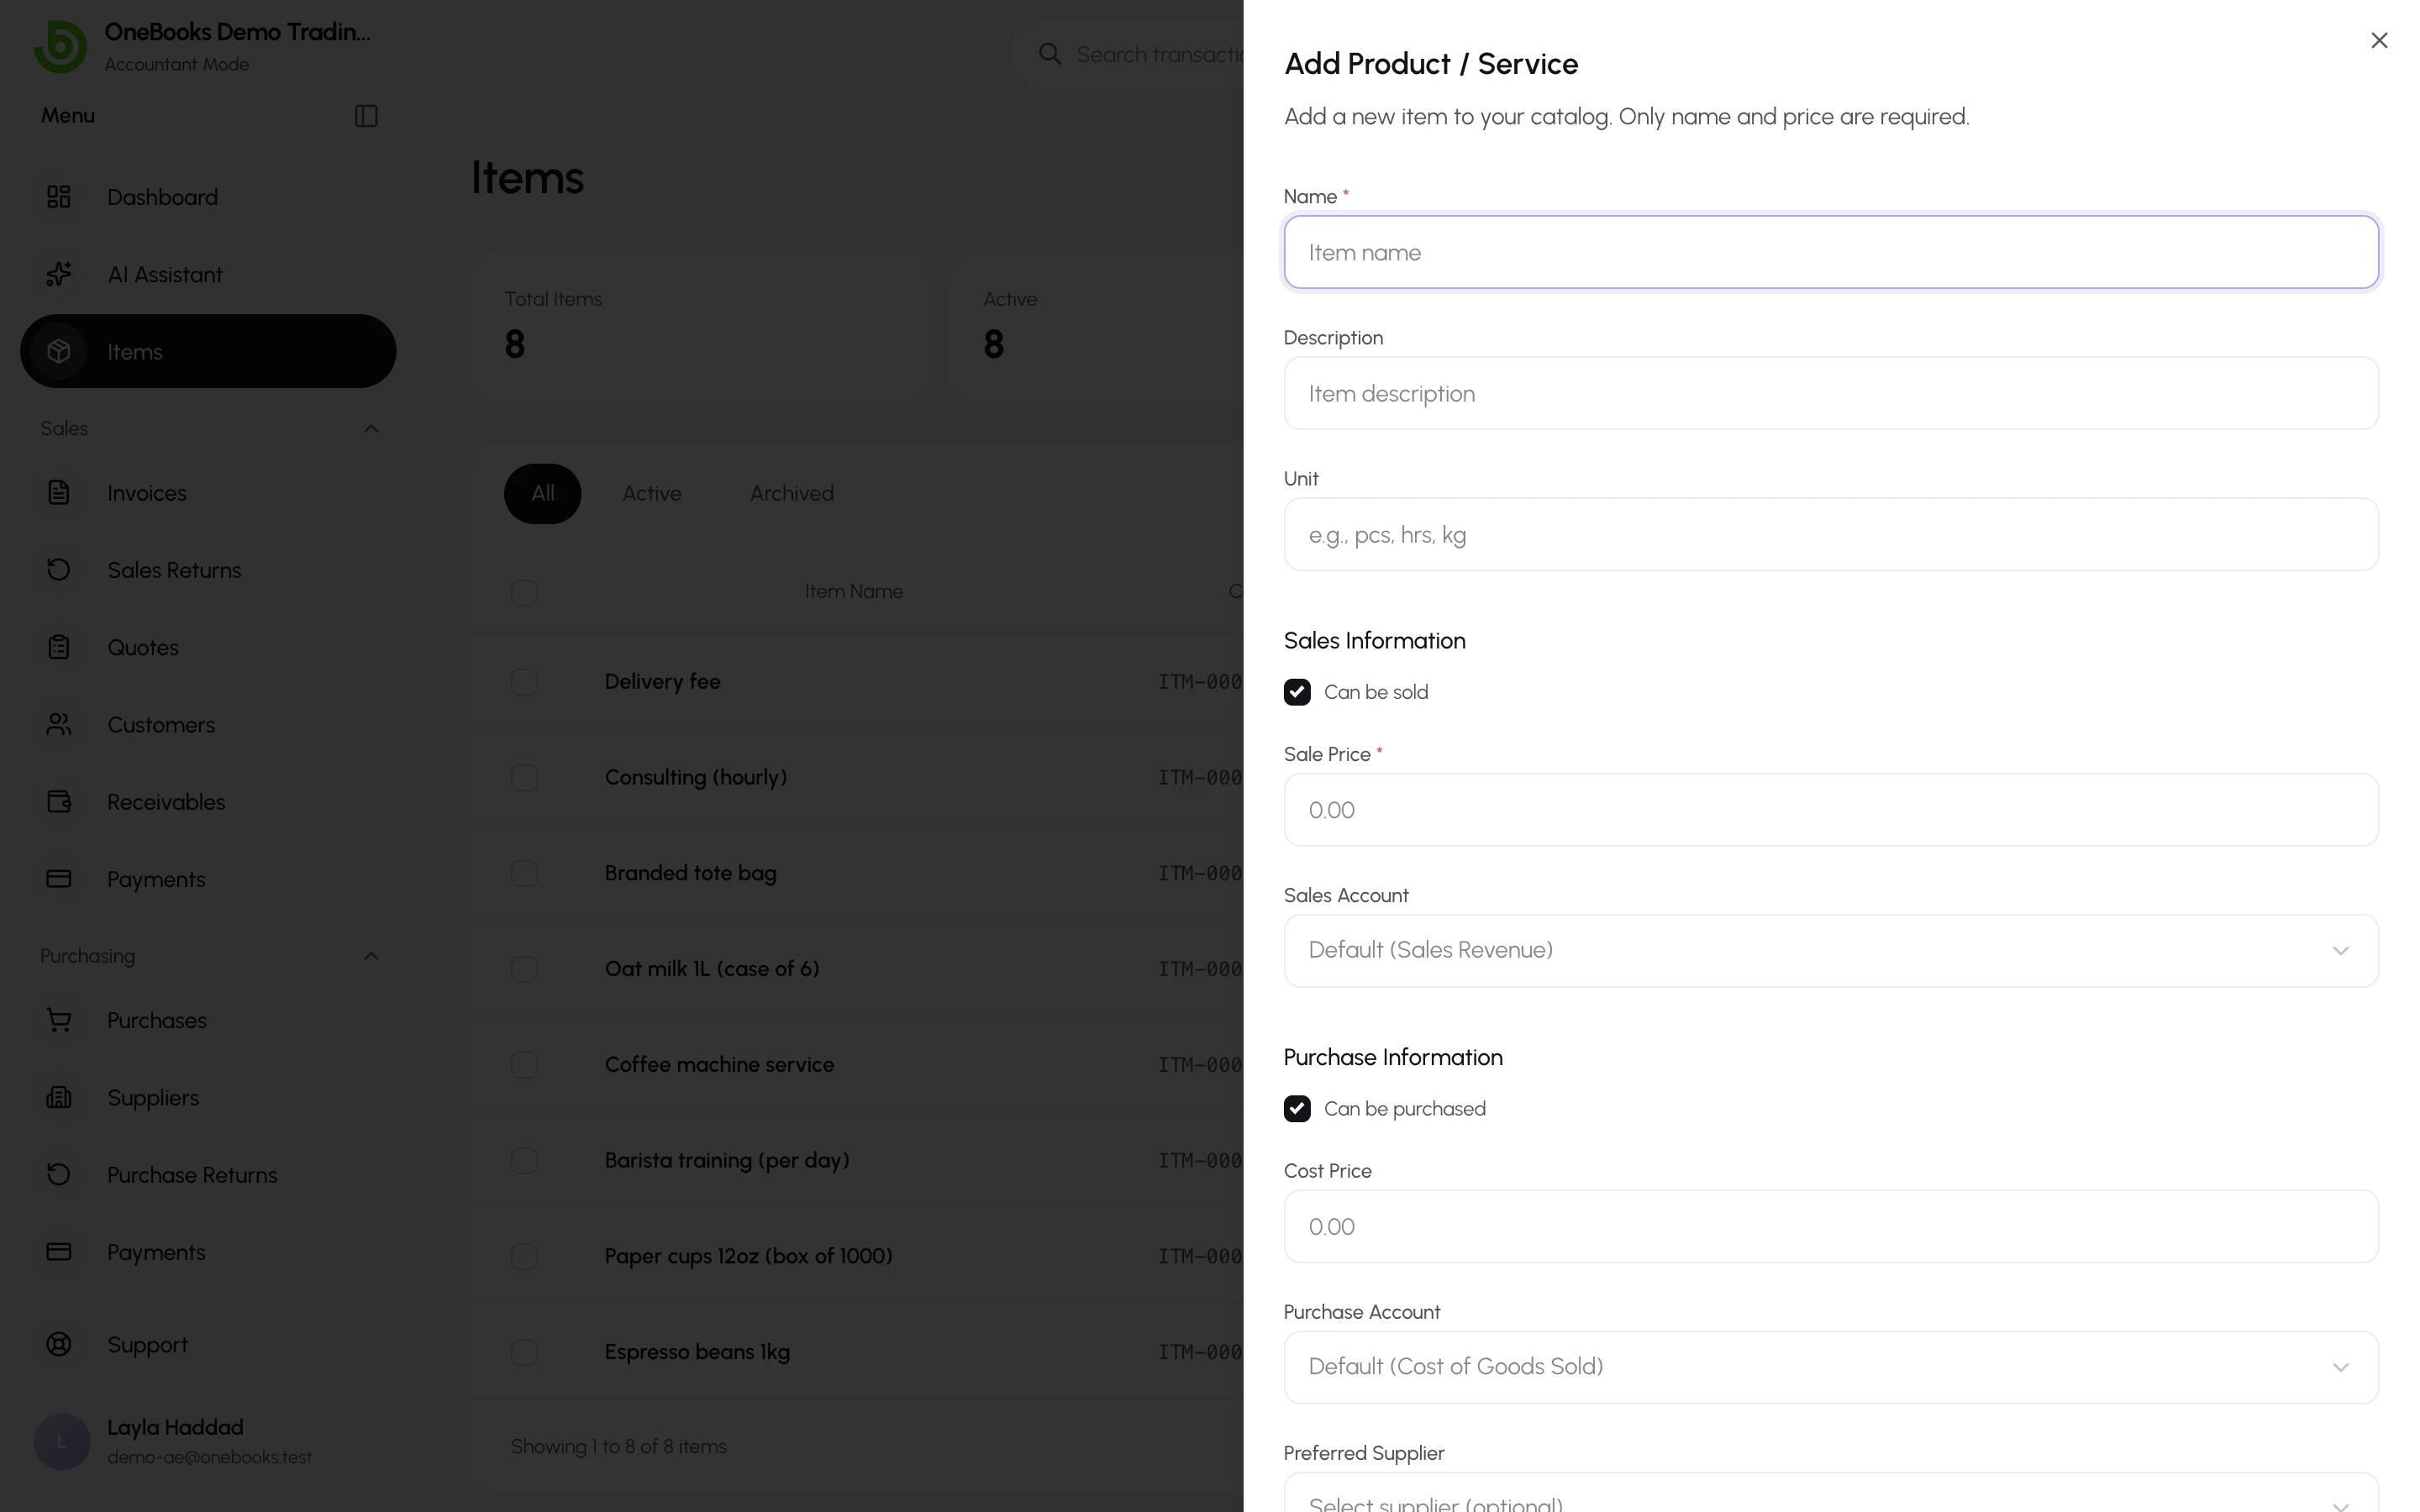This screenshot has height=1512, width=2420.
Task: Open the Consulting (hourly) item row
Action: 857,778
